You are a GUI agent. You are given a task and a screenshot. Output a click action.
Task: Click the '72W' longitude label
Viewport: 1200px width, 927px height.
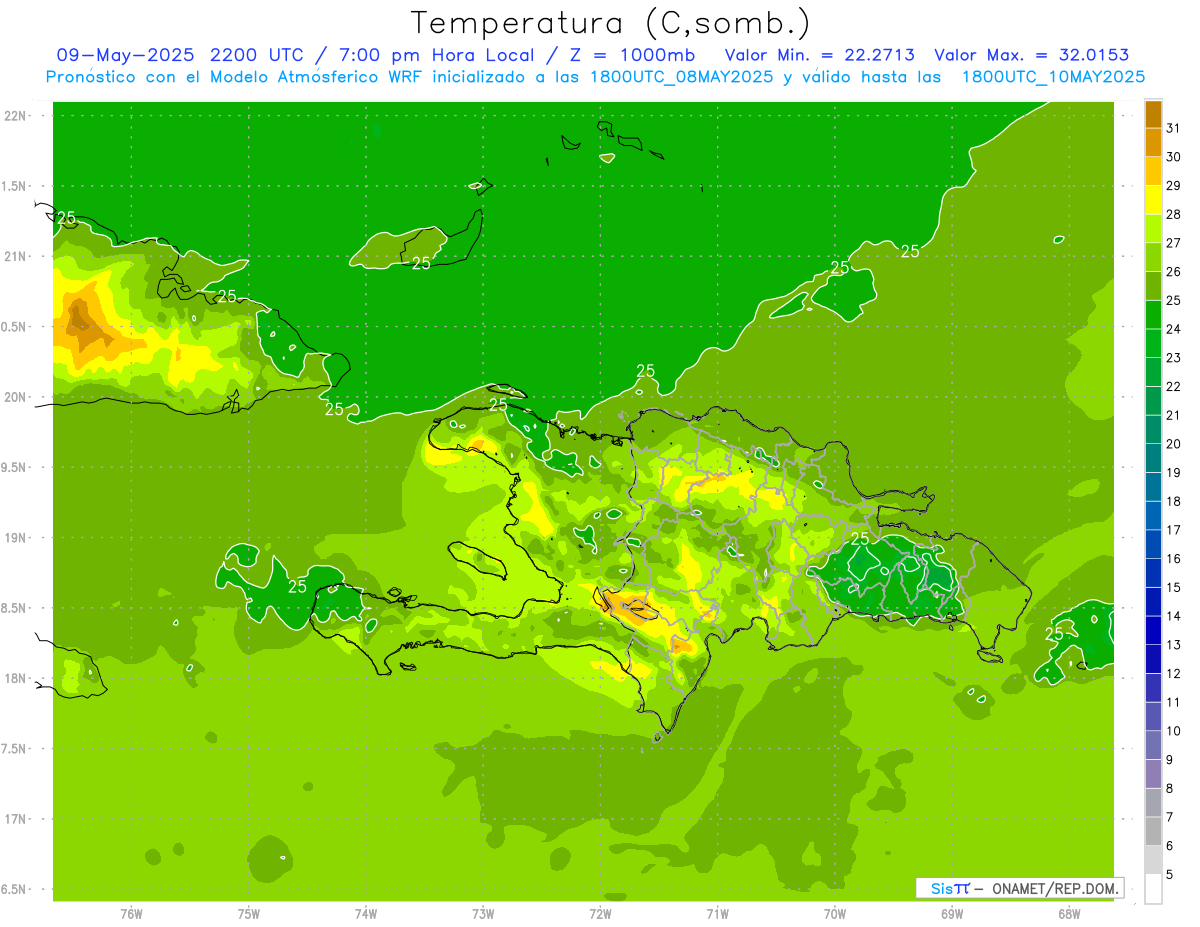pyautogui.click(x=600, y=914)
